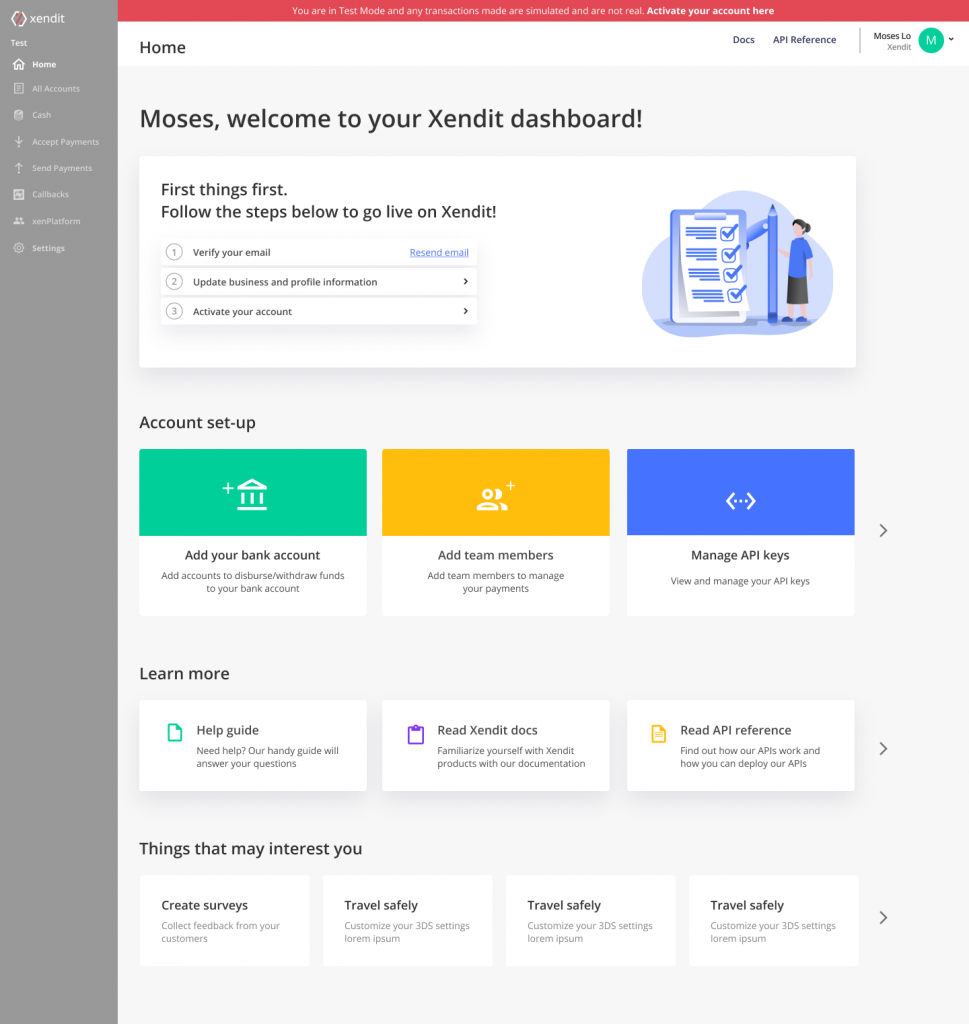969x1024 pixels.
Task: Click the Test mode label in sidebar
Action: (x=19, y=43)
